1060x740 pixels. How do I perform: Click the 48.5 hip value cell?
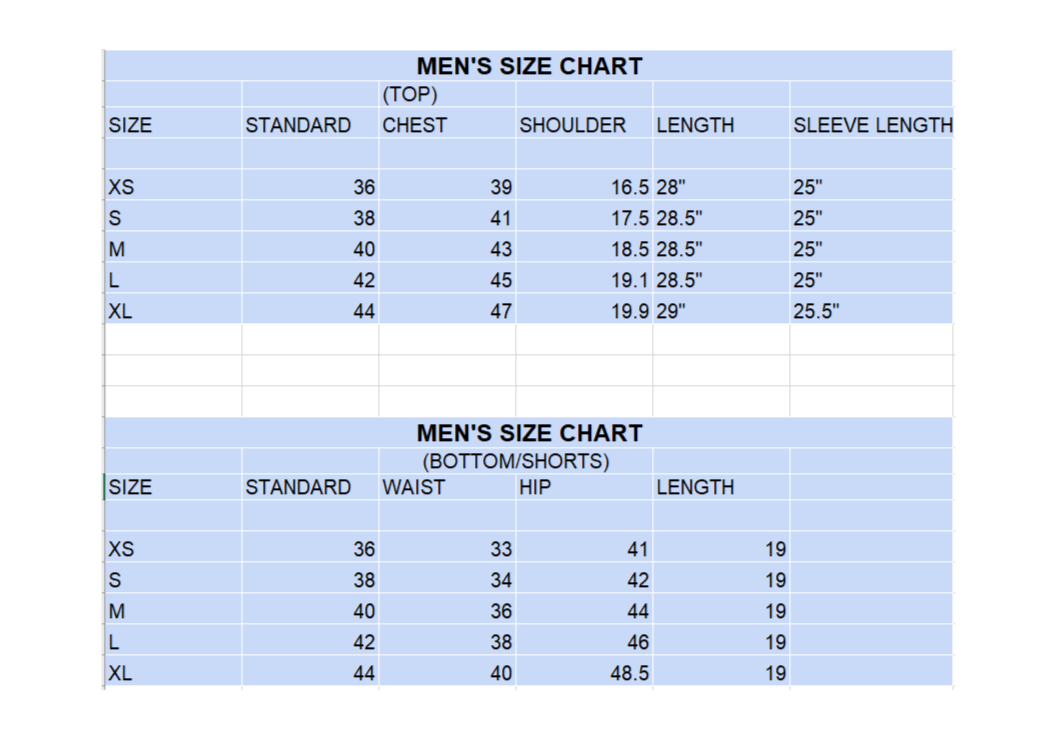tap(629, 674)
